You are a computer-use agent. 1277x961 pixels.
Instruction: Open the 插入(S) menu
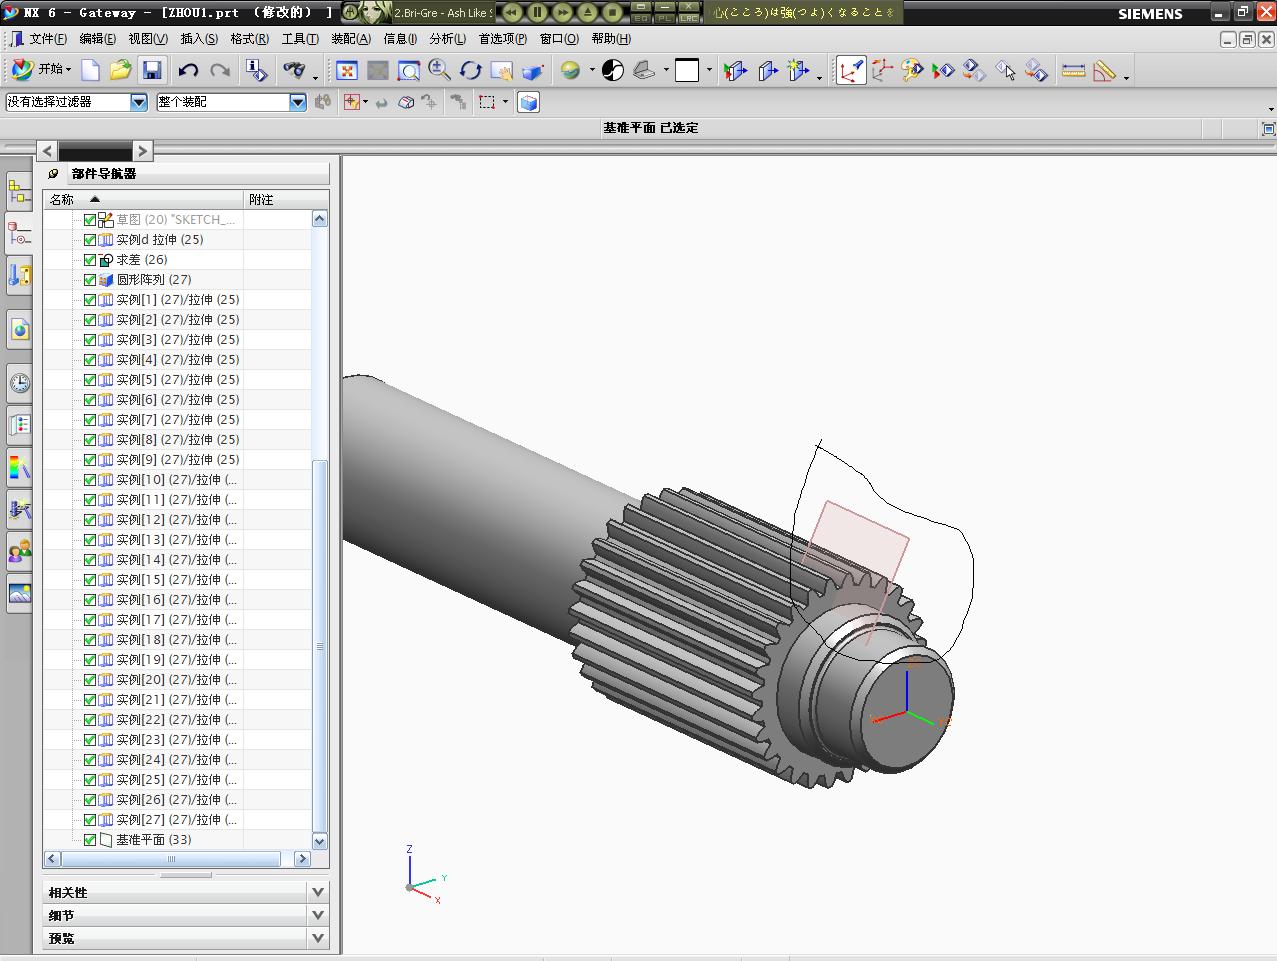pos(198,39)
